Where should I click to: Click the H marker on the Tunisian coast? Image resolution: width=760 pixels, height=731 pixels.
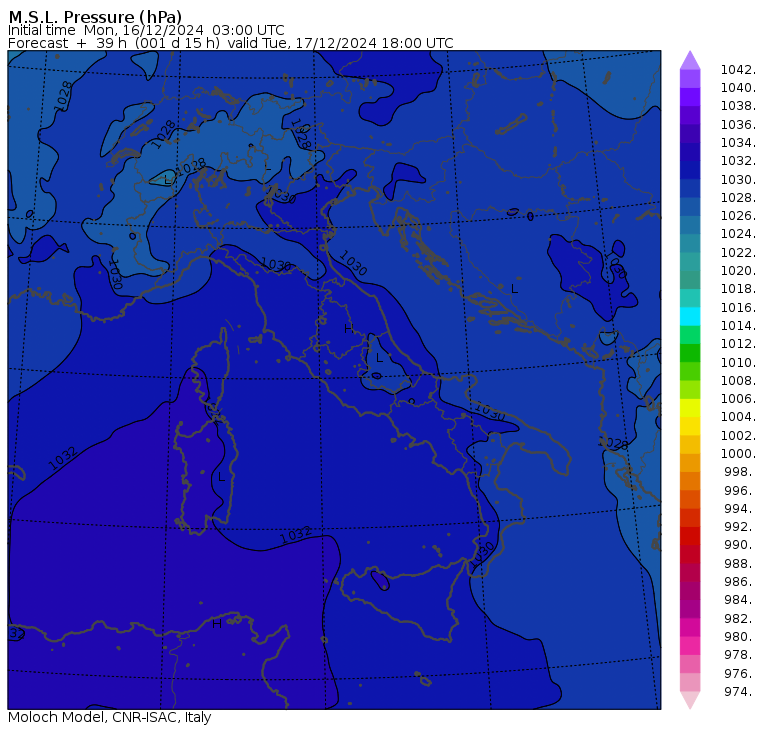[217, 624]
